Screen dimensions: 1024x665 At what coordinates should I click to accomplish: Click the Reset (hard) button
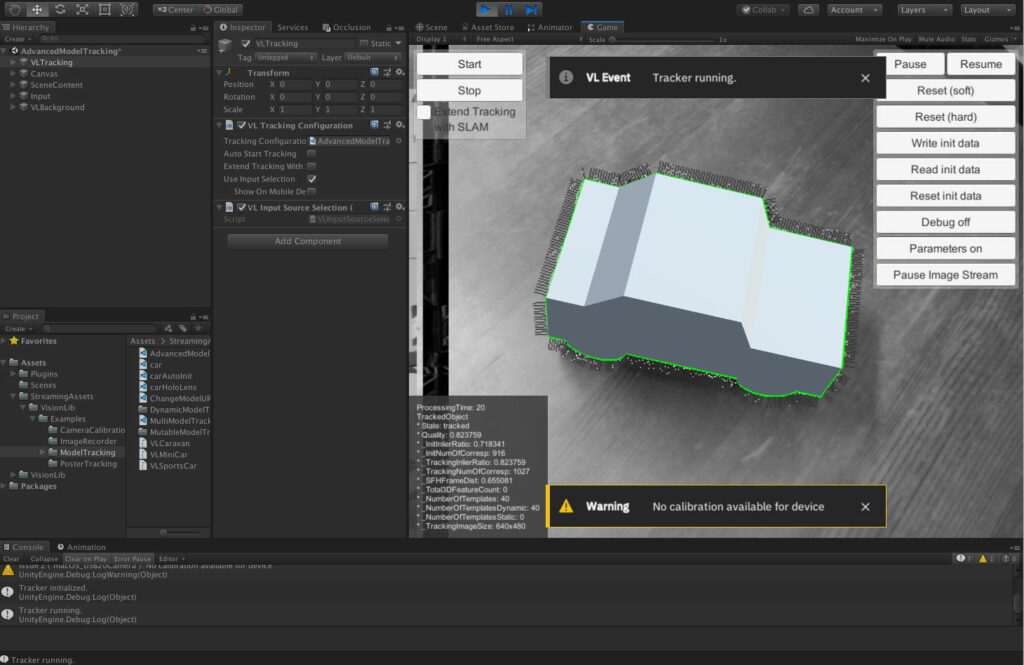click(x=945, y=117)
